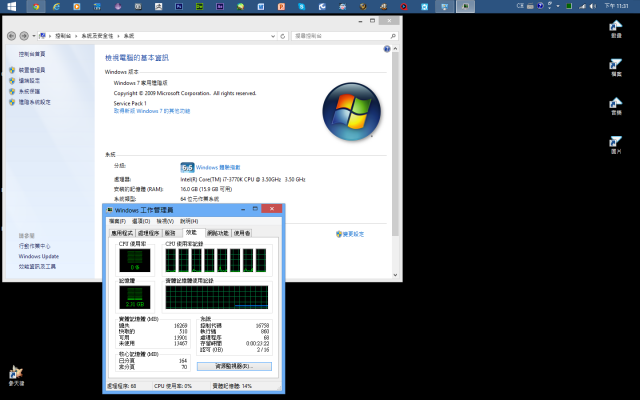Click the search magnifier icon
Screen dimensions: 640x400
[393, 36]
